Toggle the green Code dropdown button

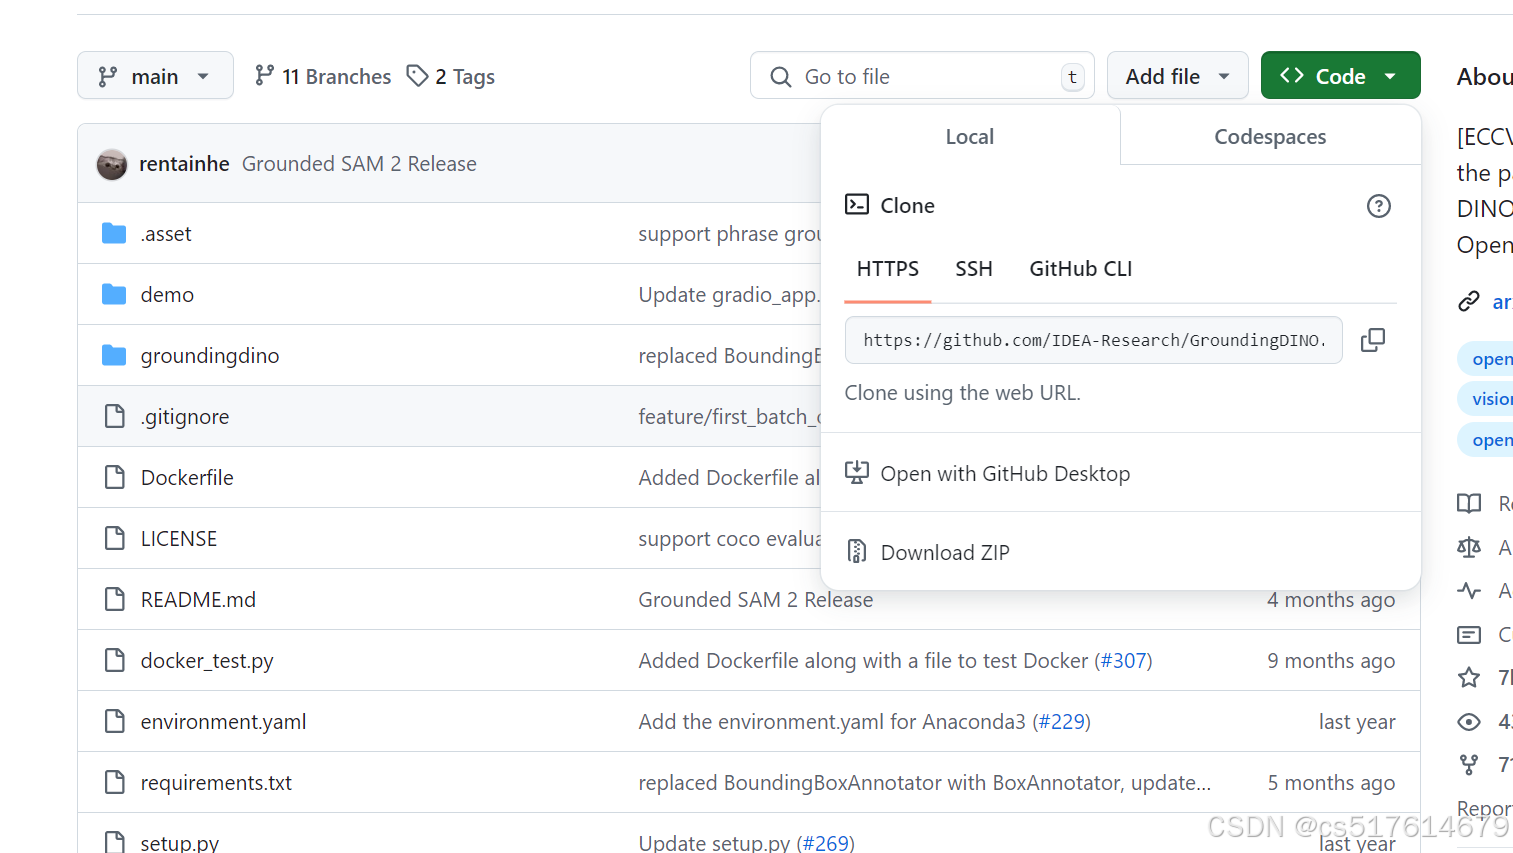(x=1340, y=76)
